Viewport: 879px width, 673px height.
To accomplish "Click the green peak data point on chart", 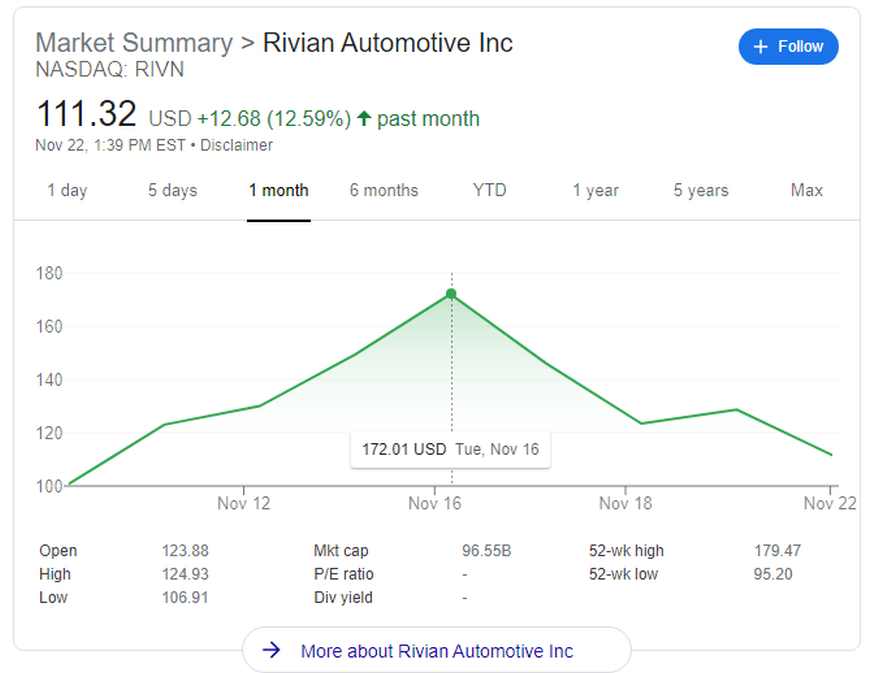I will [451, 294].
